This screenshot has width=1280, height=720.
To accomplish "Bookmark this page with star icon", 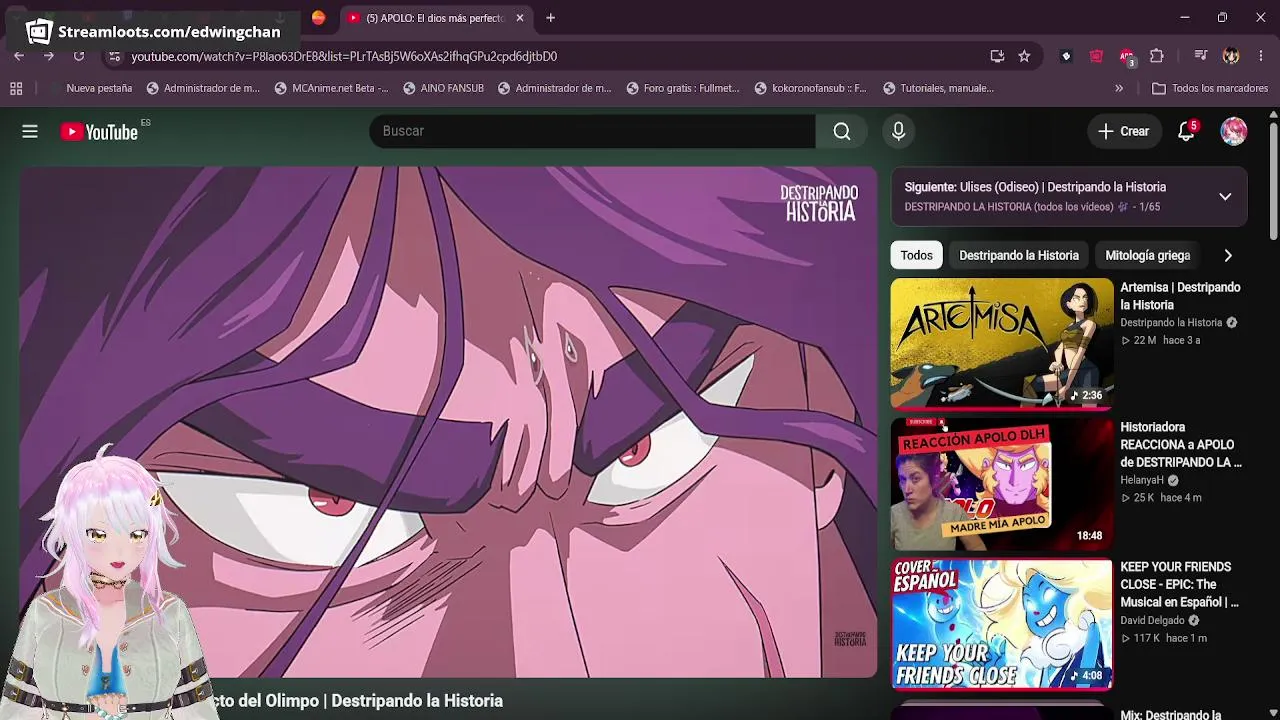I will (x=1024, y=56).
